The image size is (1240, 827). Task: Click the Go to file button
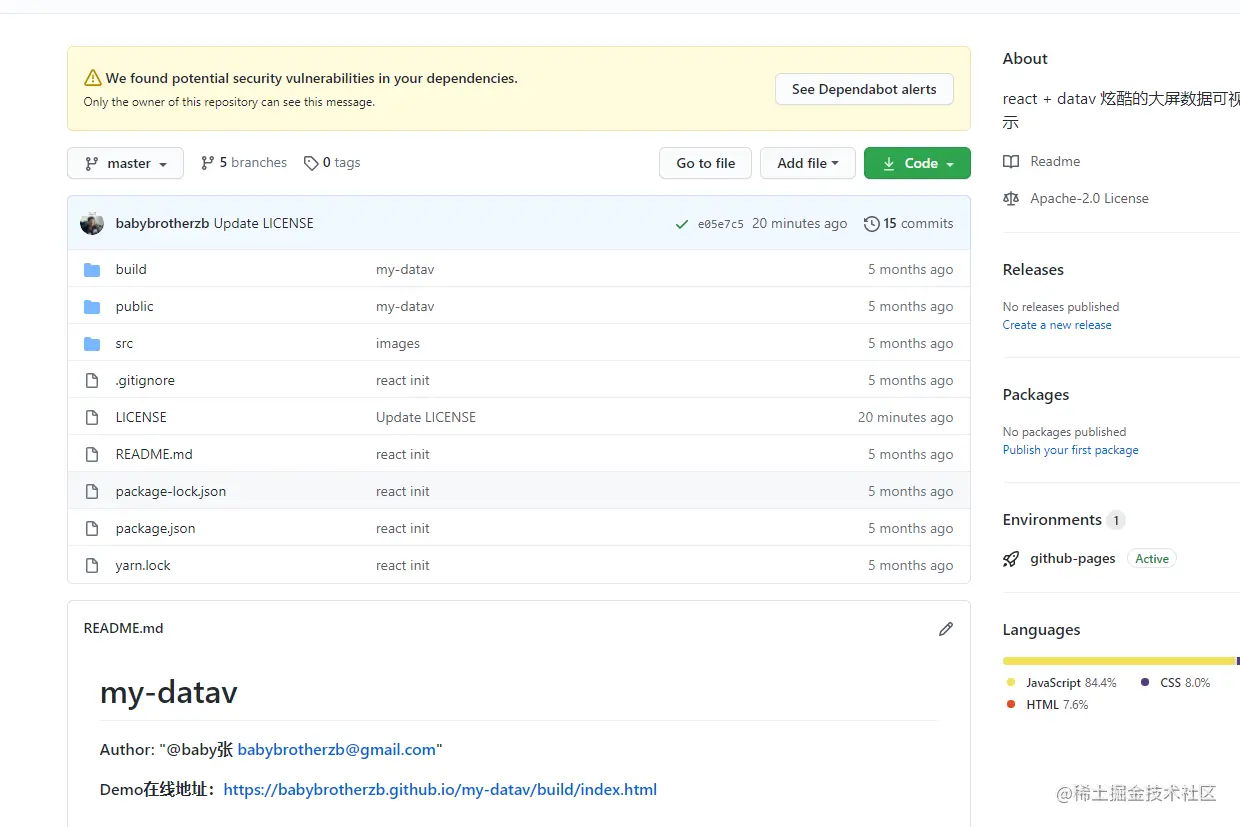coord(705,163)
